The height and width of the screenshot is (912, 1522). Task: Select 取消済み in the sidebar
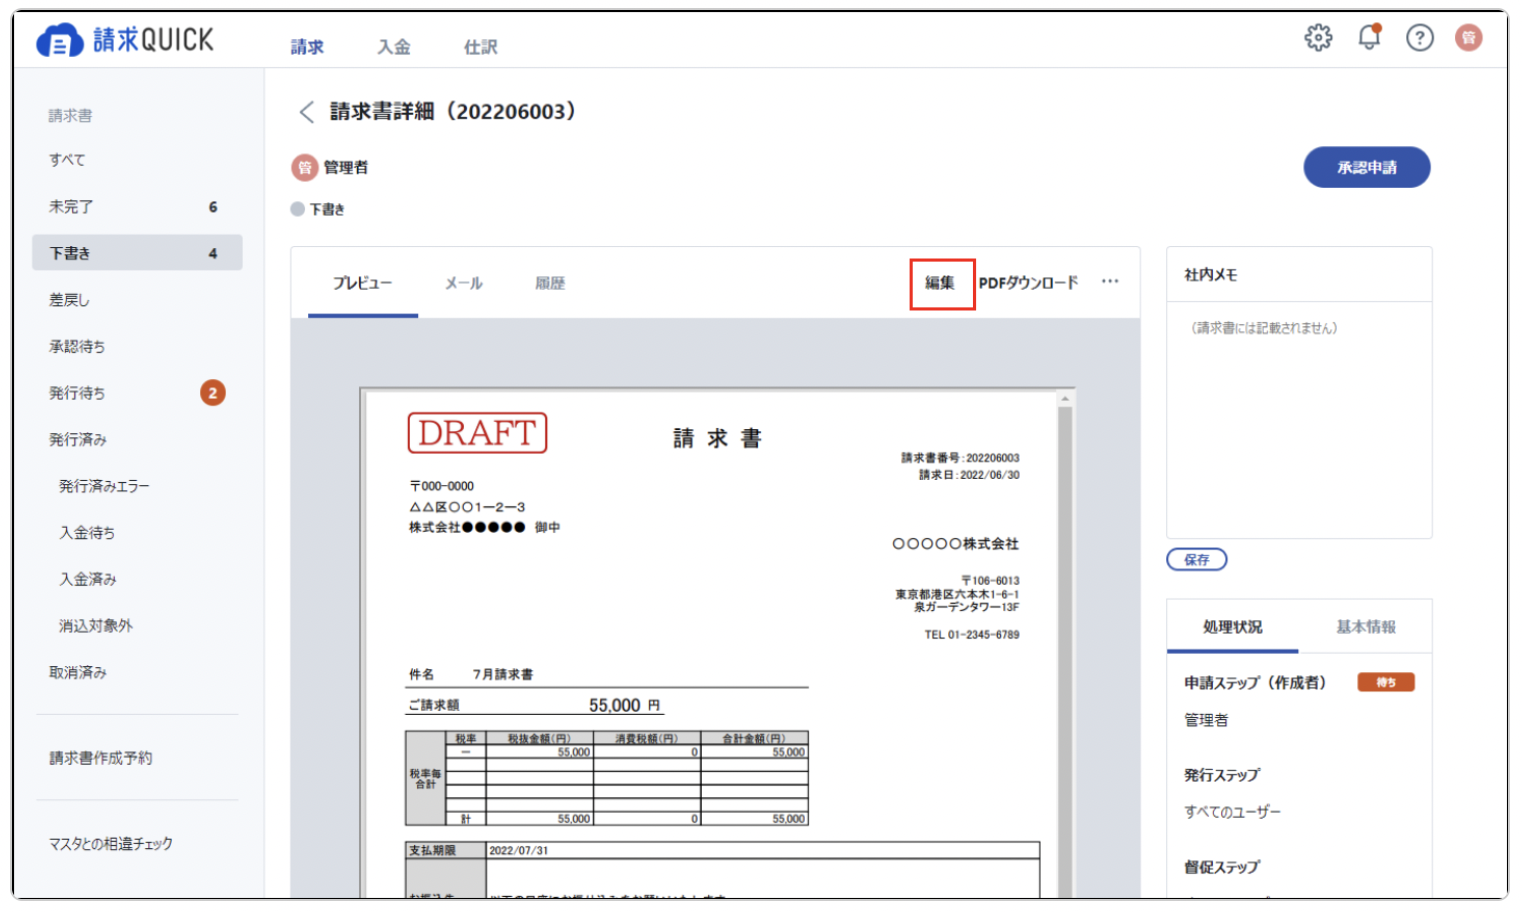pyautogui.click(x=78, y=673)
